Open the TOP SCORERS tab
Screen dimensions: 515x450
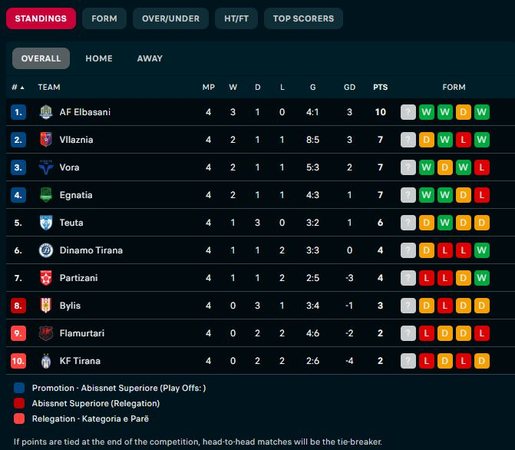(303, 19)
